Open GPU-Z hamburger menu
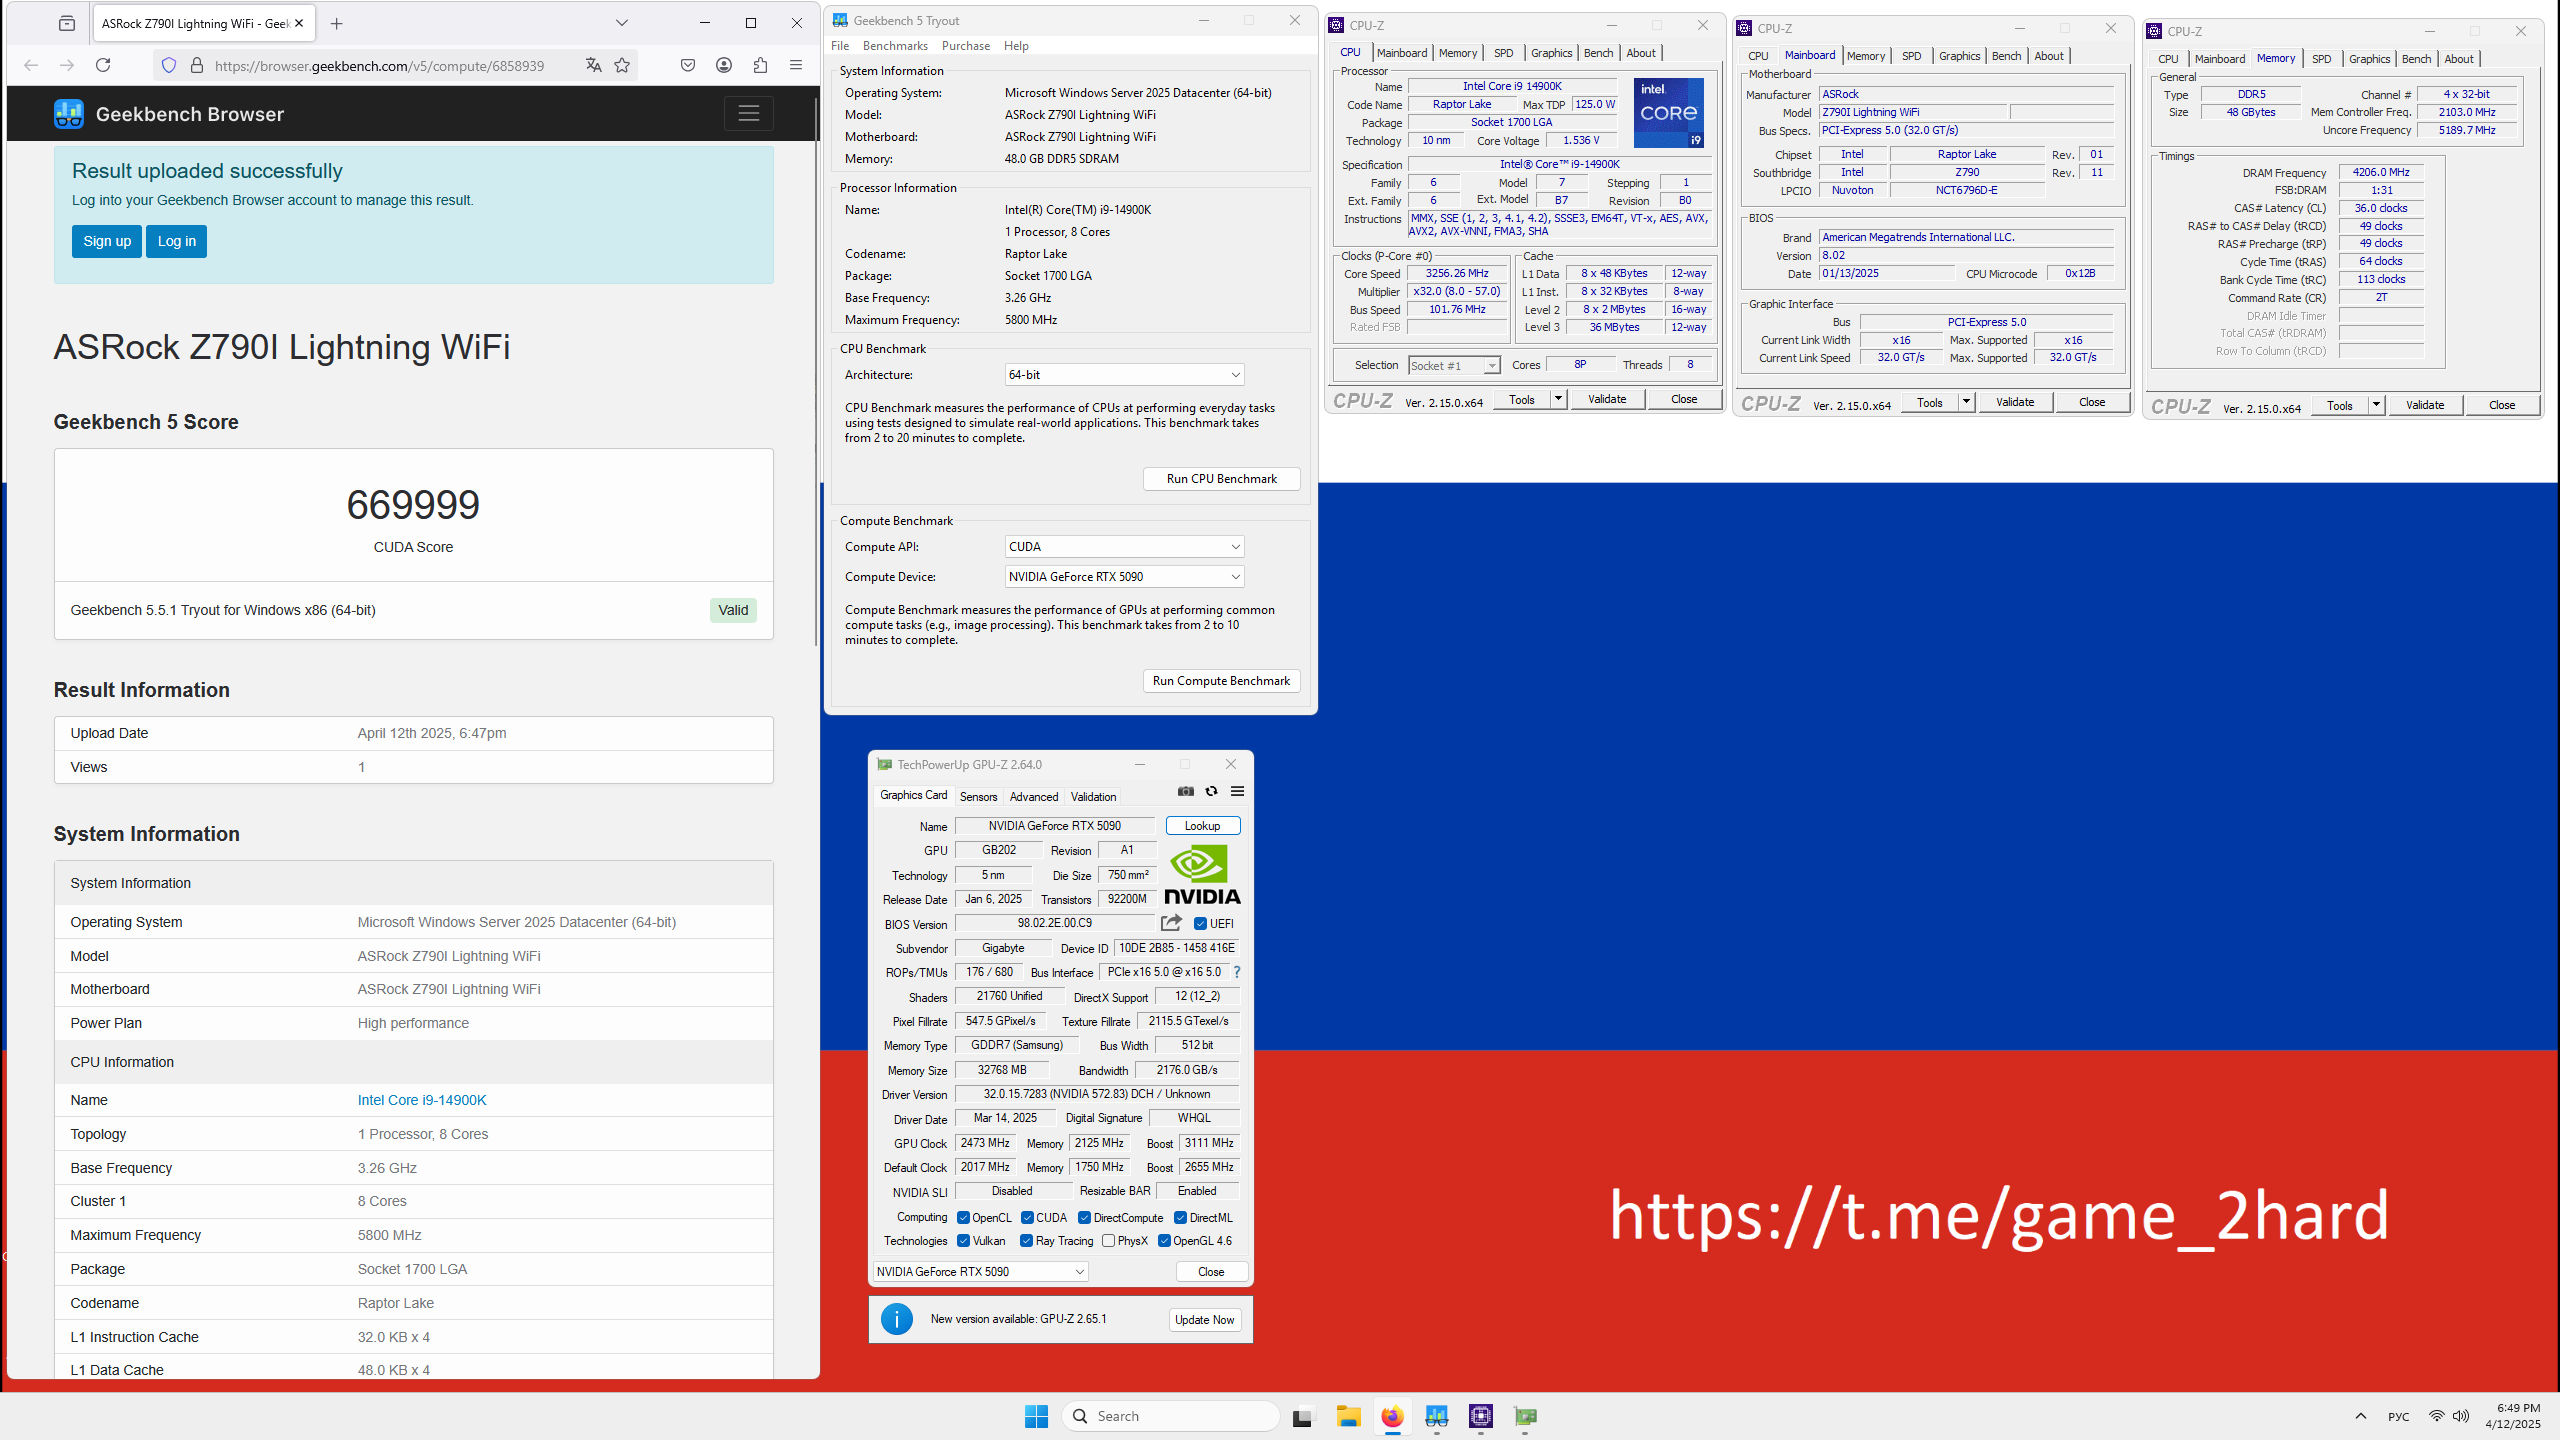Screen dimensions: 2560x1440 click(1237, 791)
